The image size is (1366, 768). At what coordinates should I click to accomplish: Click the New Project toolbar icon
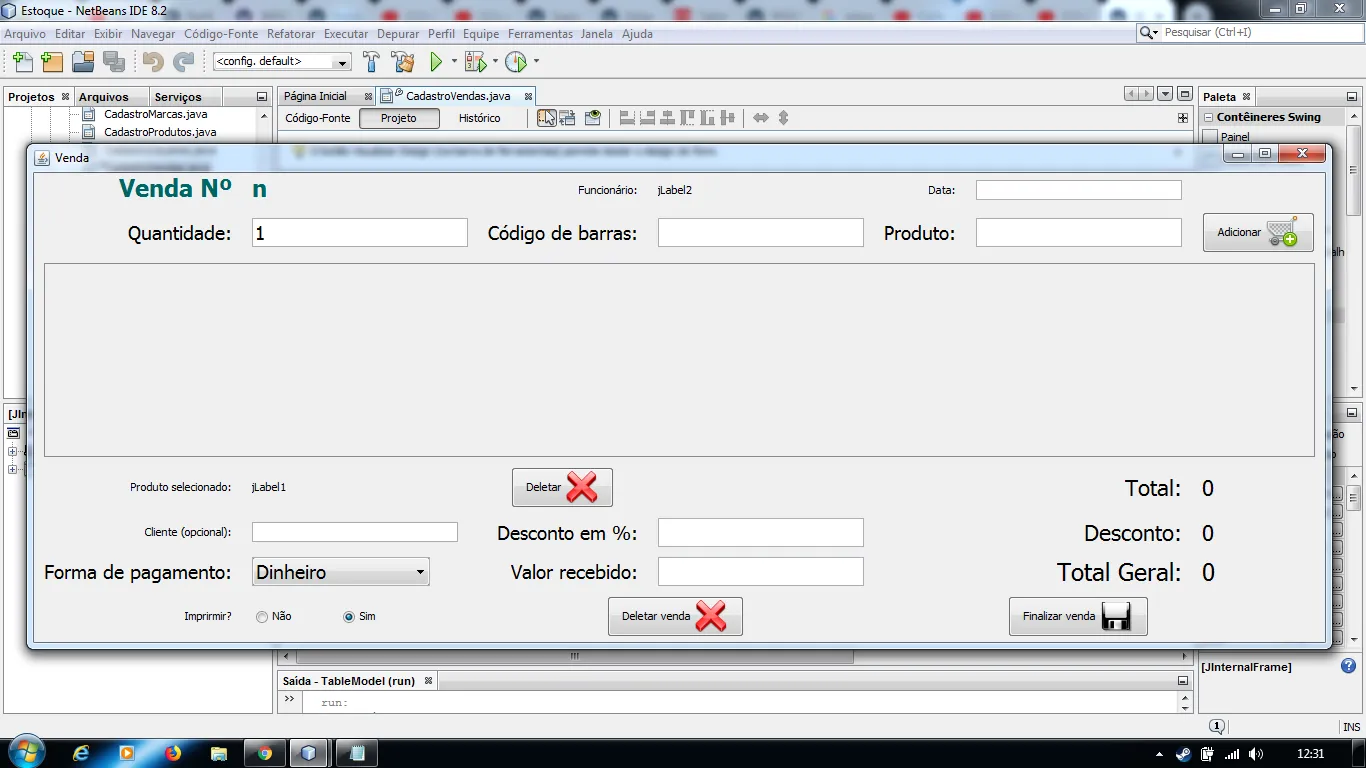pyautogui.click(x=52, y=62)
